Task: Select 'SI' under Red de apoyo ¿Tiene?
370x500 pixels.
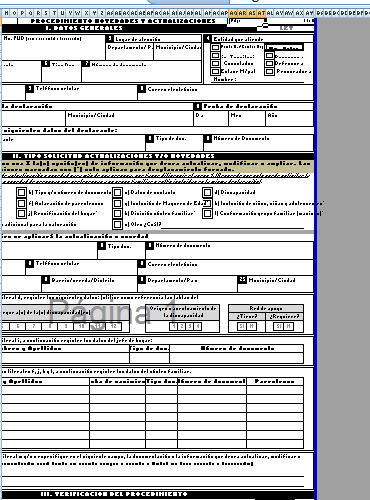Action: click(242, 326)
